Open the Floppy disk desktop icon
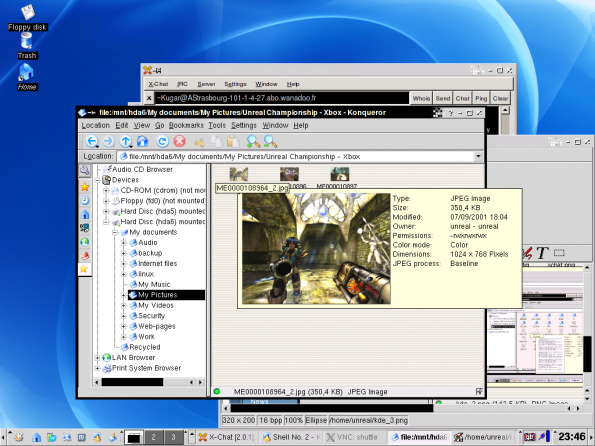595x446 pixels. (27, 18)
